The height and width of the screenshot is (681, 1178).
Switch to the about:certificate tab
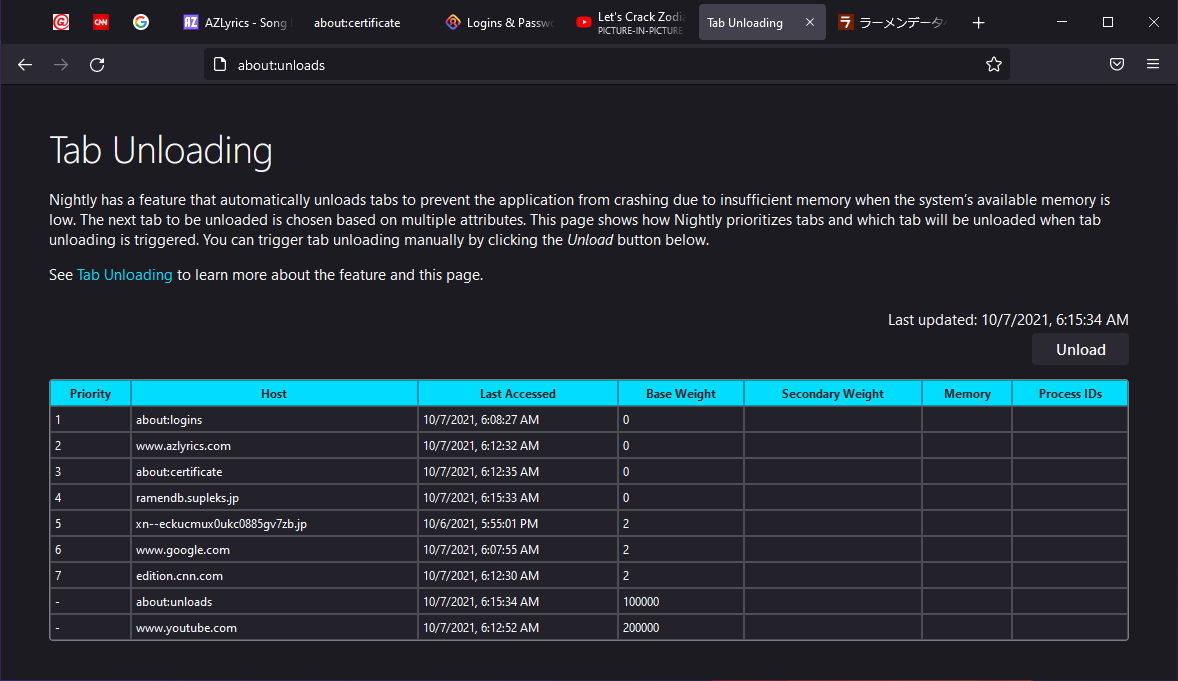[357, 22]
